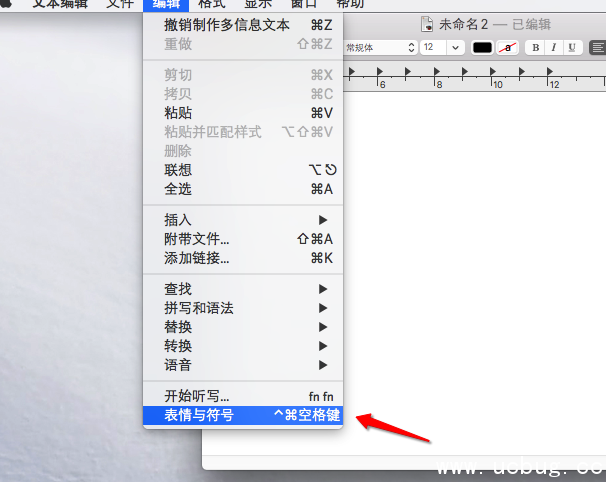Open the 格式 menu
Image resolution: width=606 pixels, height=482 pixels.
click(x=211, y=4)
